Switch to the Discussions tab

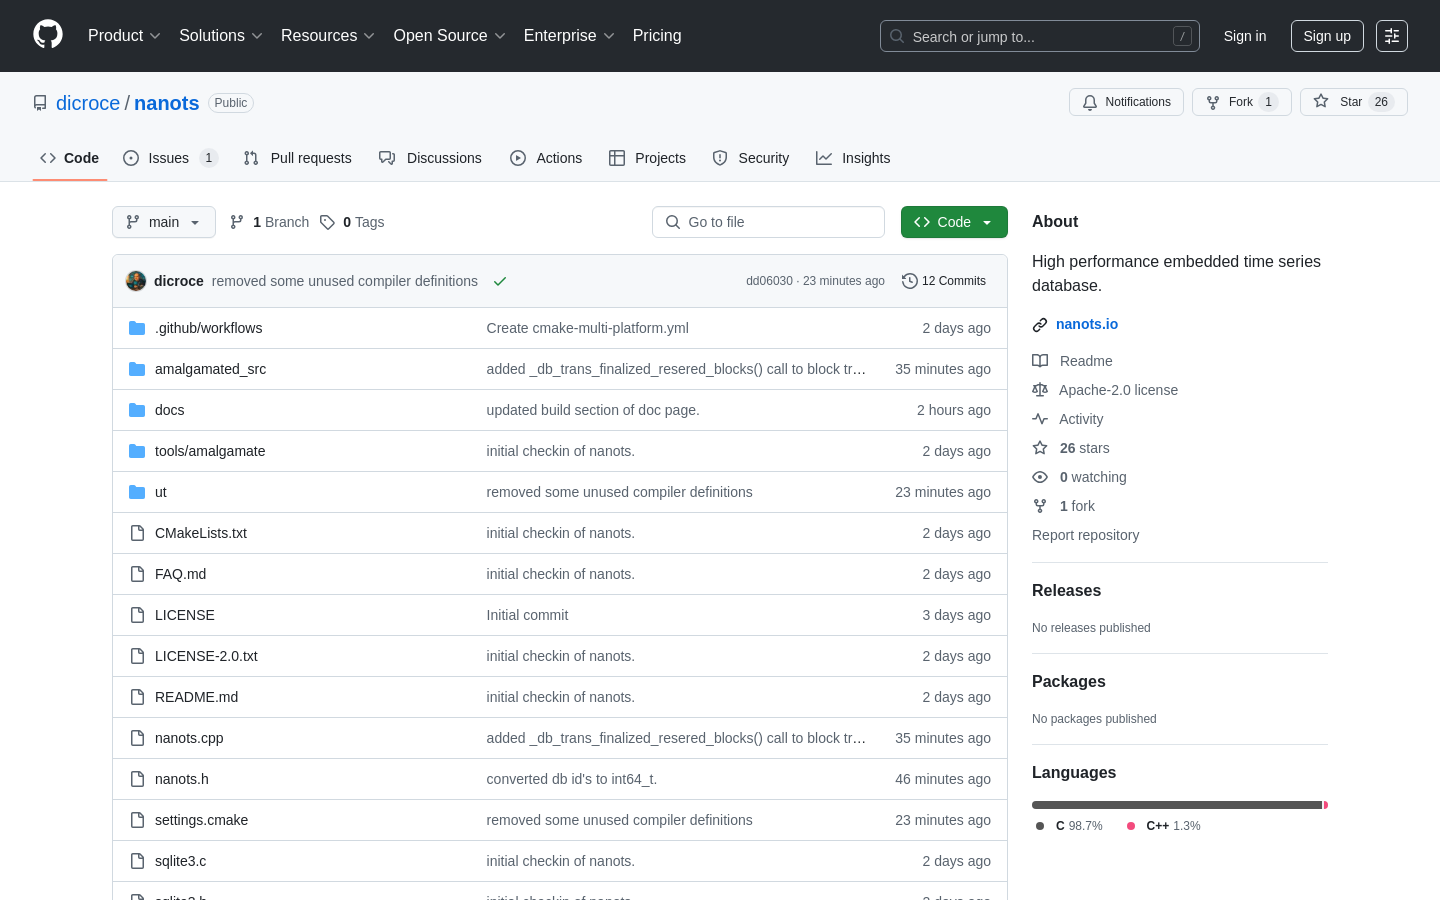(x=430, y=158)
